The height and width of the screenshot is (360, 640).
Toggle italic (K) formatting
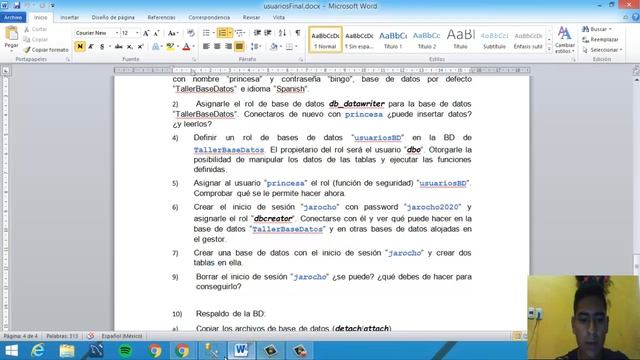pyautogui.click(x=91, y=47)
